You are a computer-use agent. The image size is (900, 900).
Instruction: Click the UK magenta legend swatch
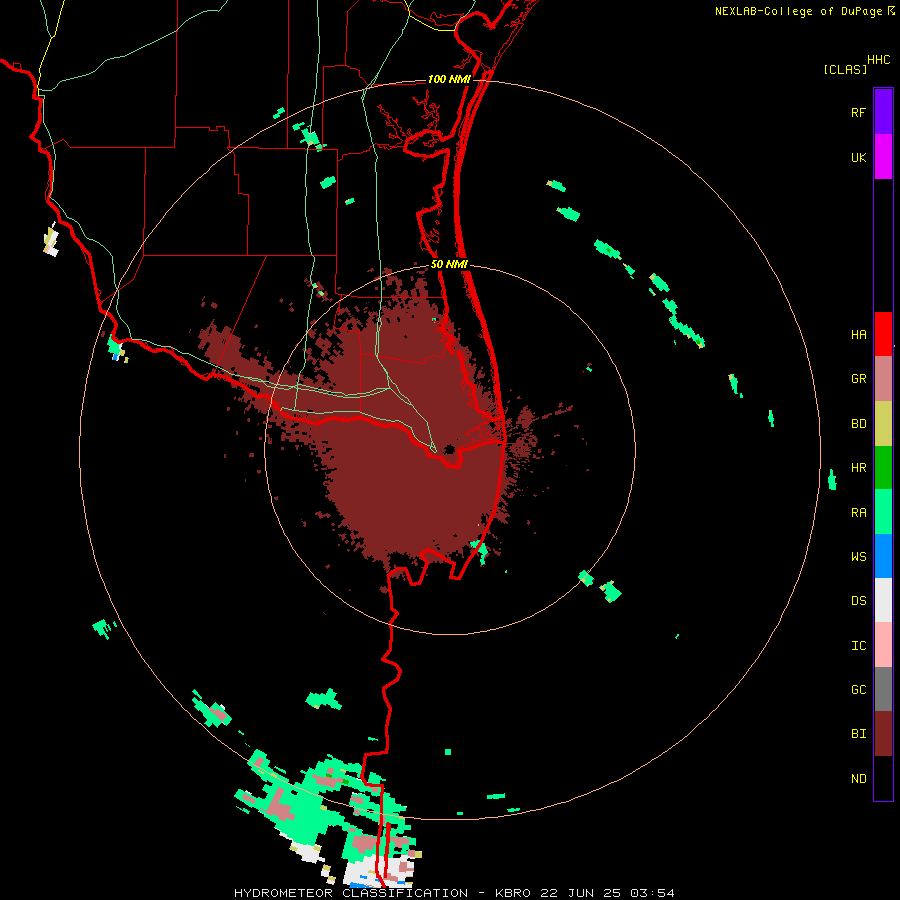(x=883, y=157)
